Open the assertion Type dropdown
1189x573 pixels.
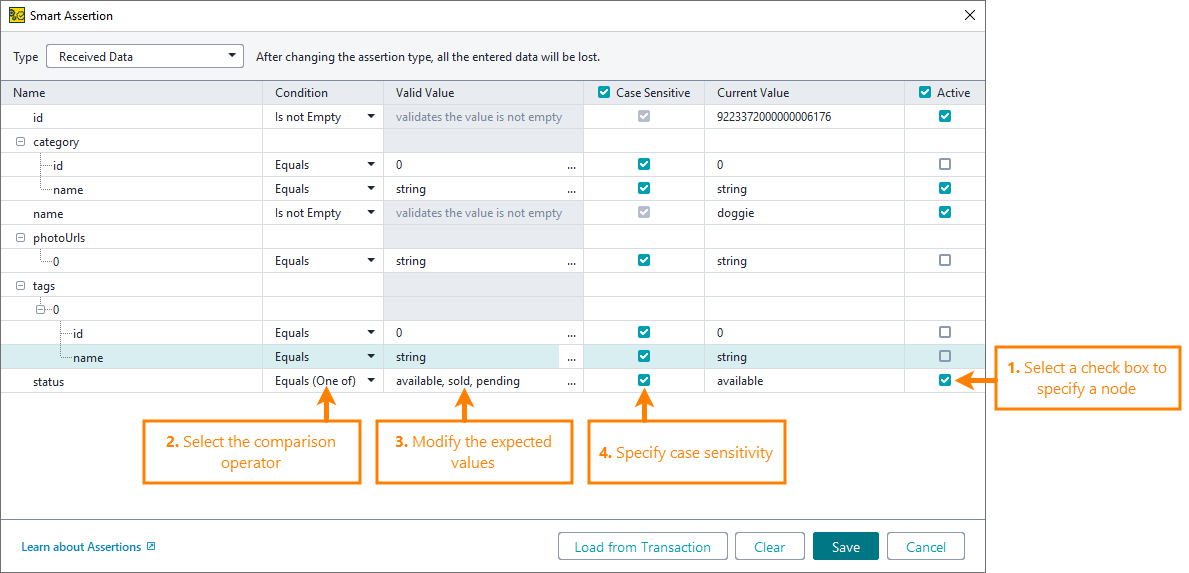point(145,56)
